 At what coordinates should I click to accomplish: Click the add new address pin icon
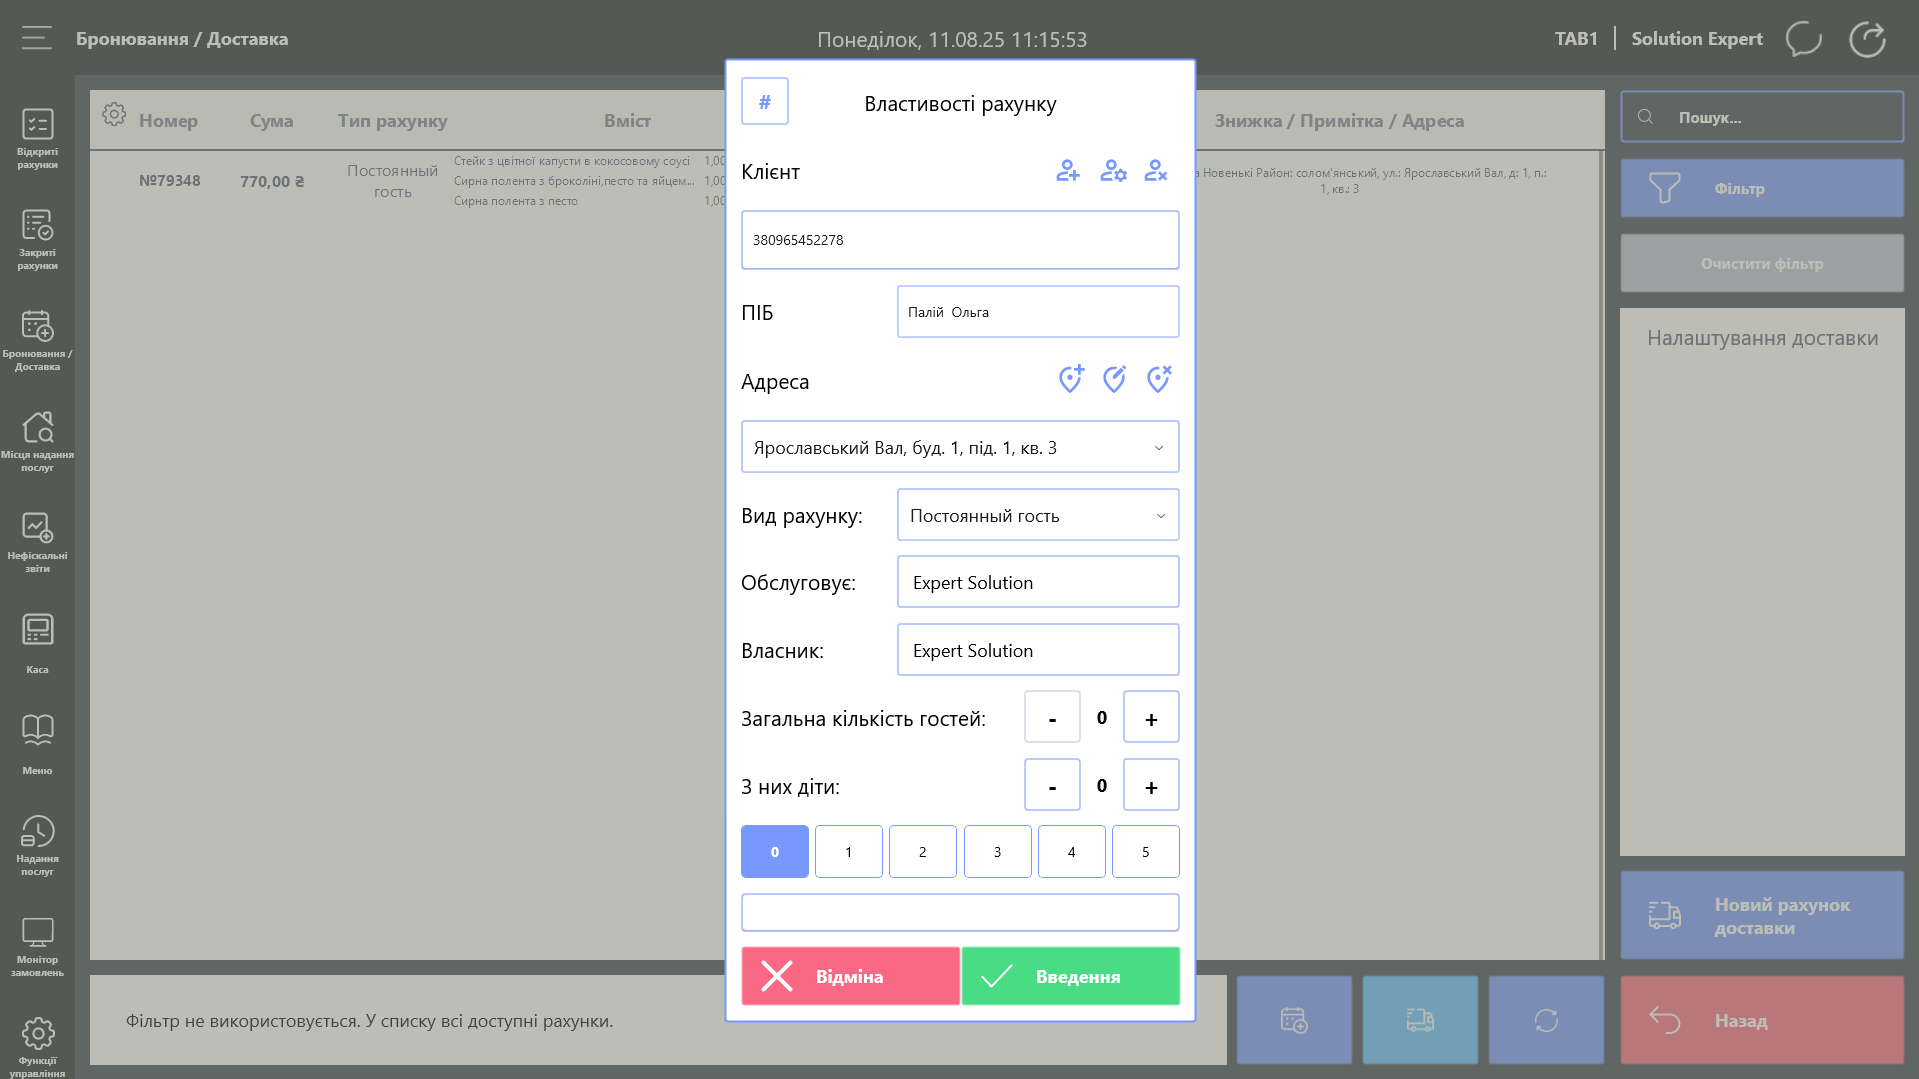[x=1071, y=379]
